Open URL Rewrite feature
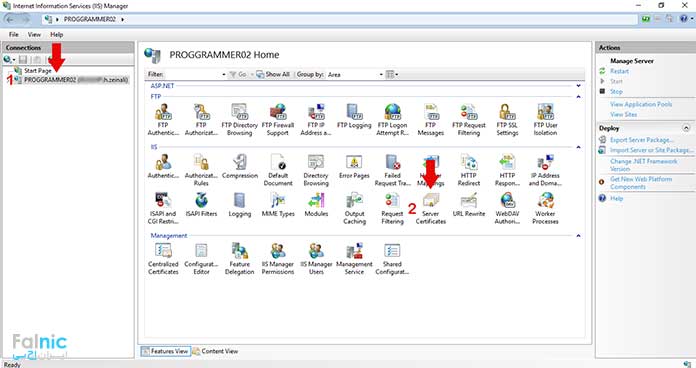The width and height of the screenshot is (696, 368). tap(469, 205)
